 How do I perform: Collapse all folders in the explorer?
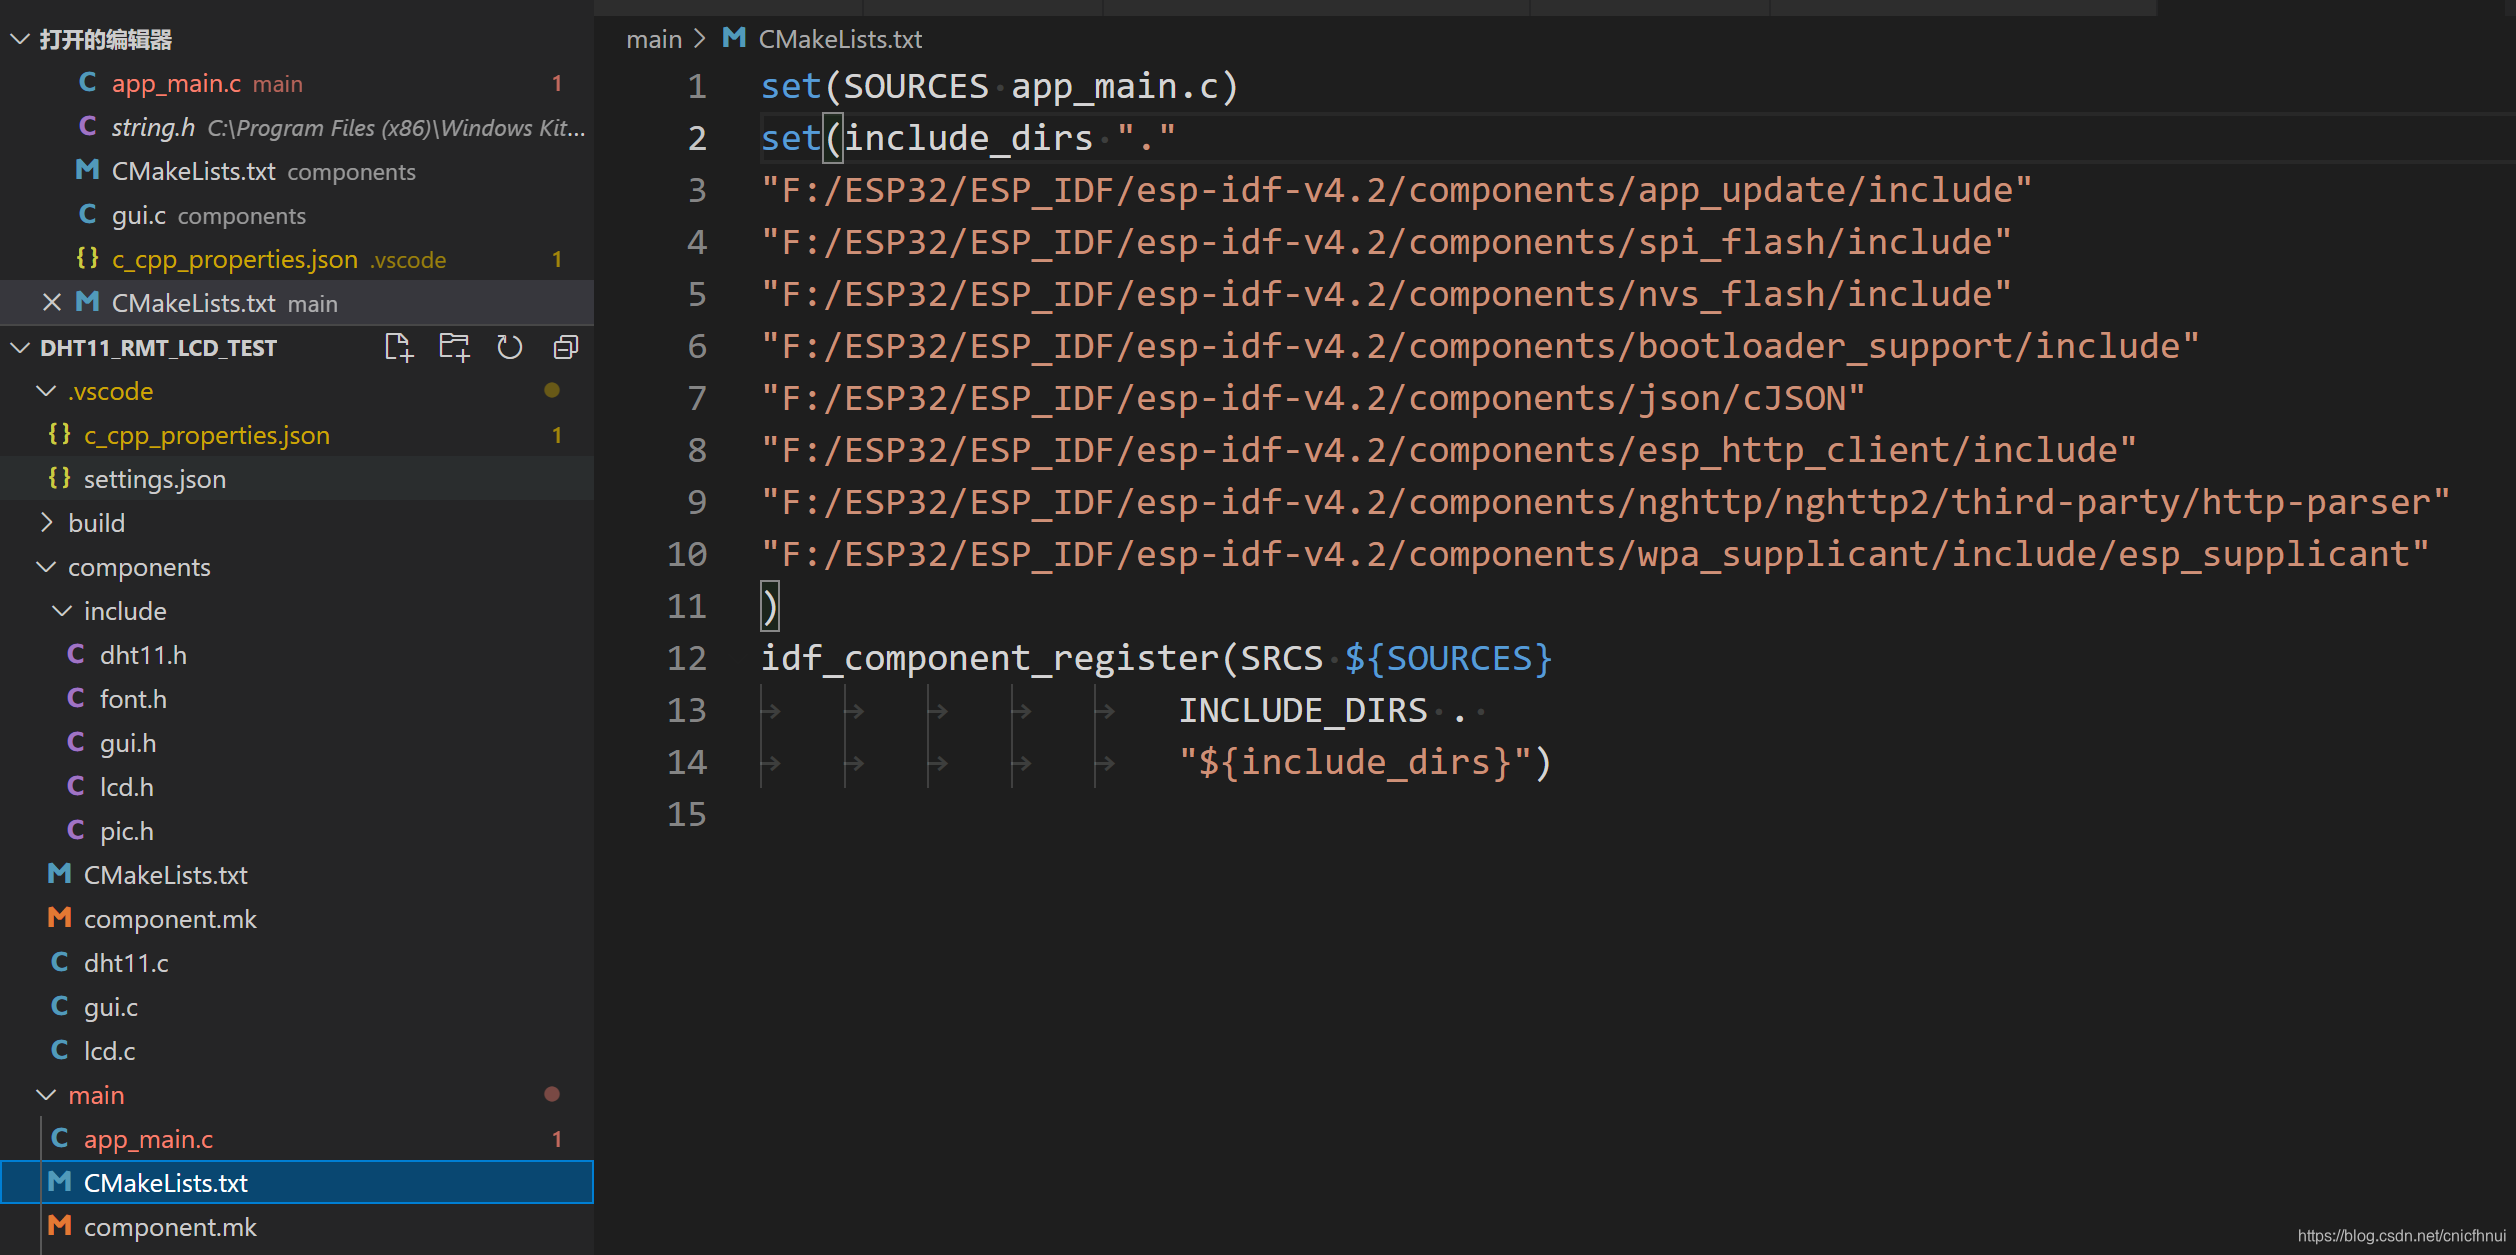(565, 347)
